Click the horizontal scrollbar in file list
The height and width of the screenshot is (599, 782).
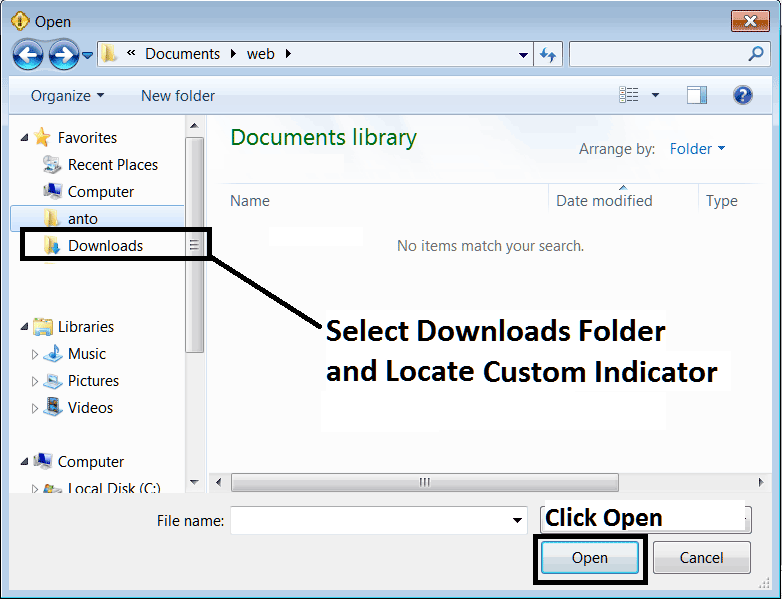424,482
